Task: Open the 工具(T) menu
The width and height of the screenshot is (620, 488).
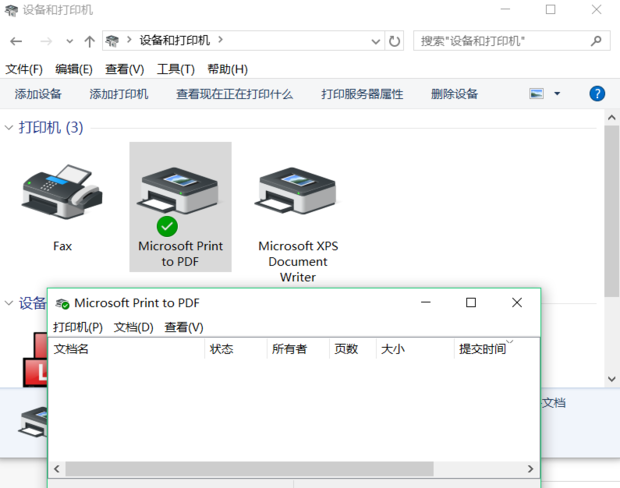Action: coord(176,70)
